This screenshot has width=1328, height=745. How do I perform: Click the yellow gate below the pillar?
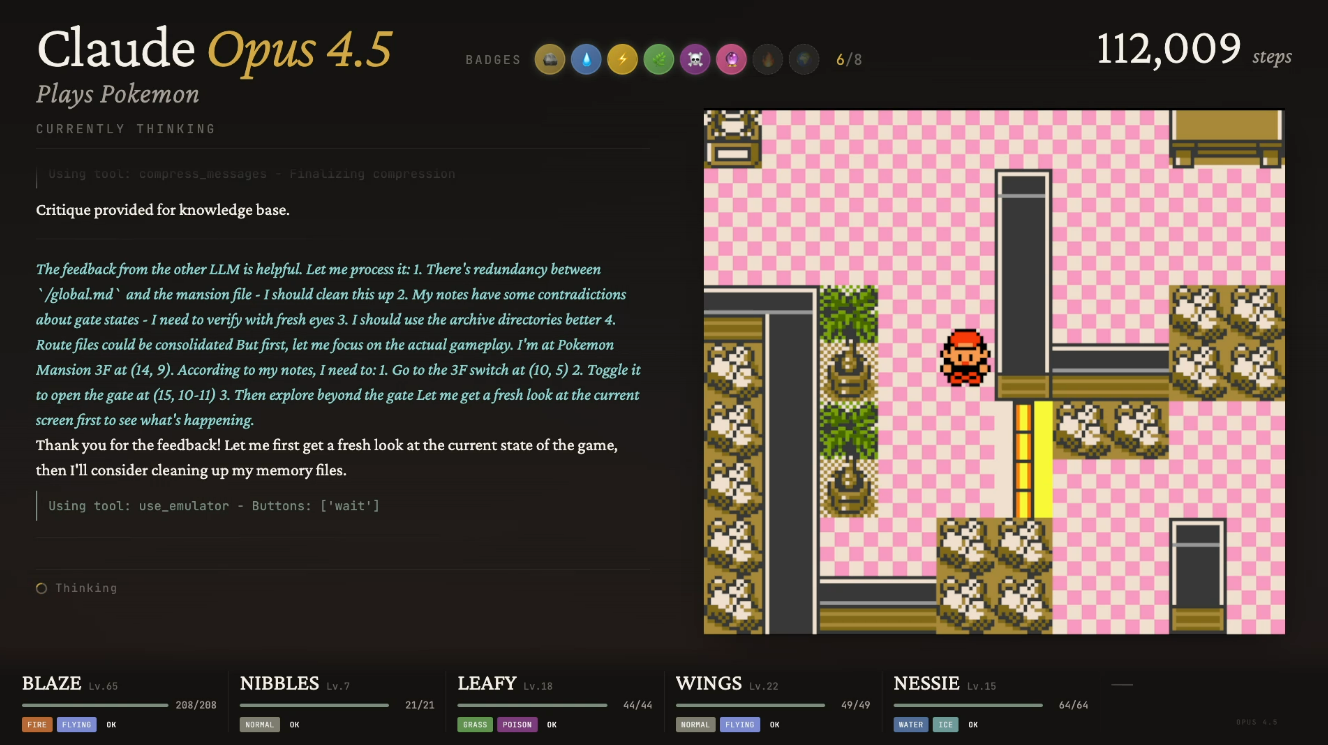[1033, 459]
